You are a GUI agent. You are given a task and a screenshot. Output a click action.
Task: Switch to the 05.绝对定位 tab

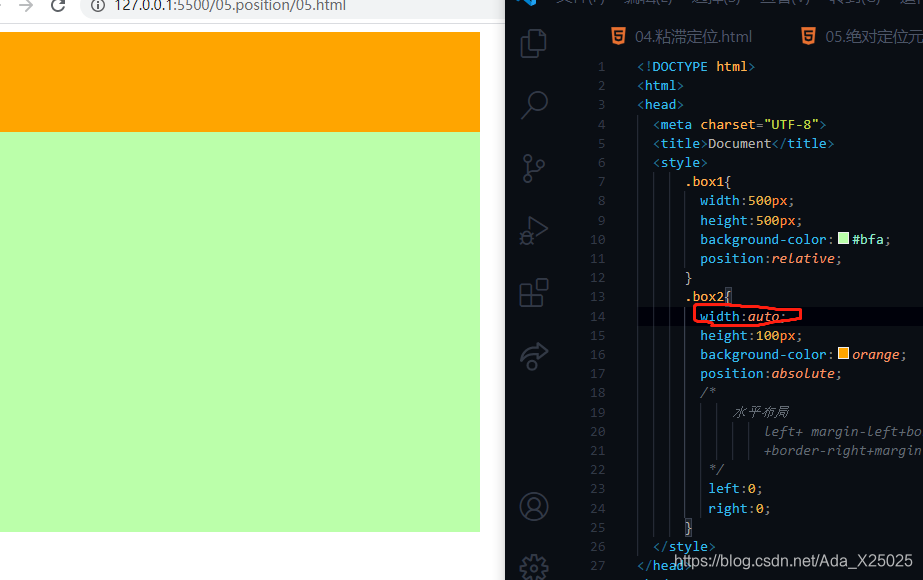(x=874, y=37)
